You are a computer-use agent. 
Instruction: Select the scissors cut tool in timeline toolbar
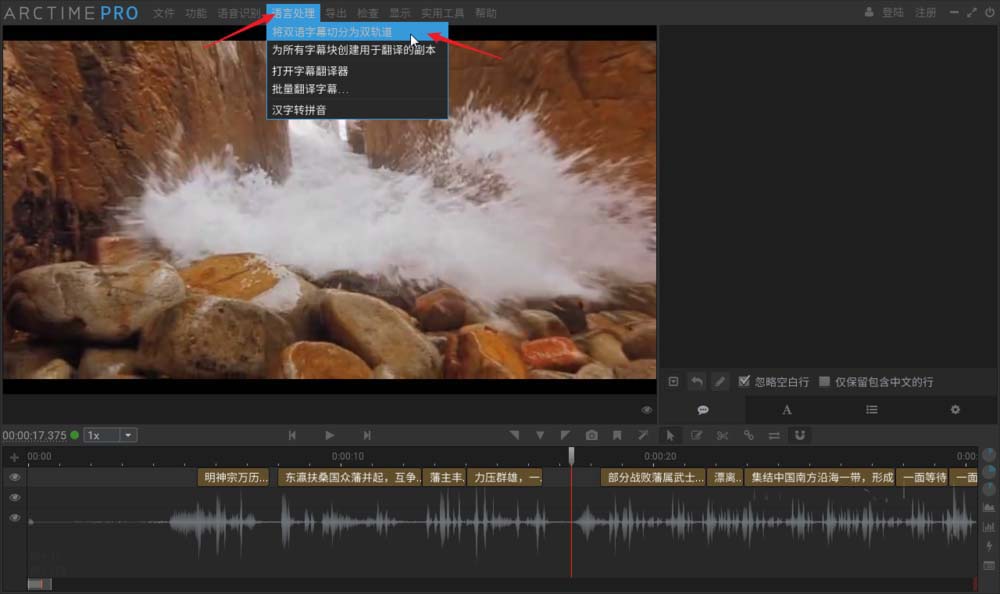coord(722,435)
